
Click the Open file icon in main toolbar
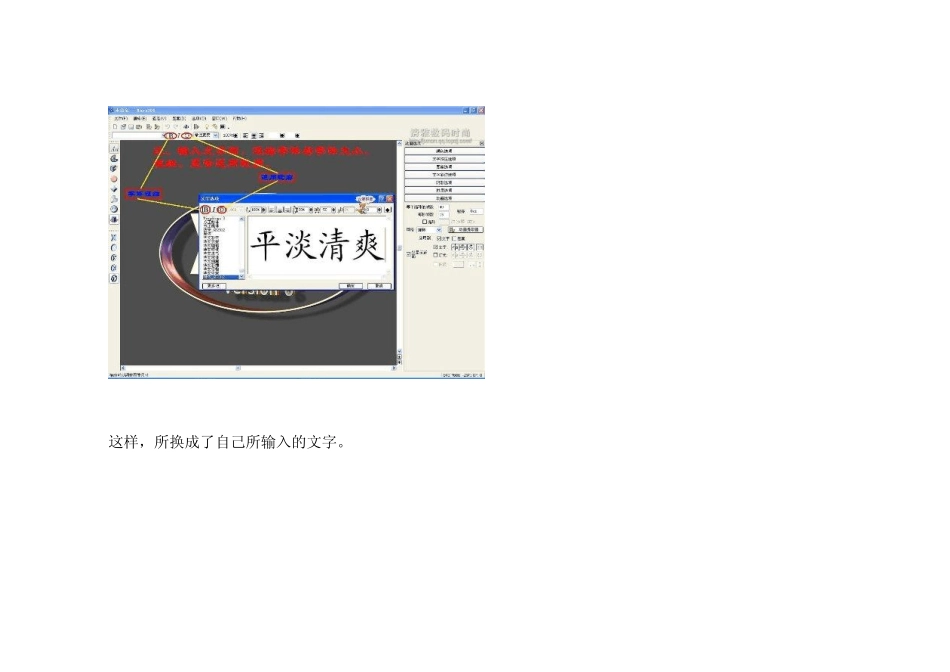[x=123, y=127]
